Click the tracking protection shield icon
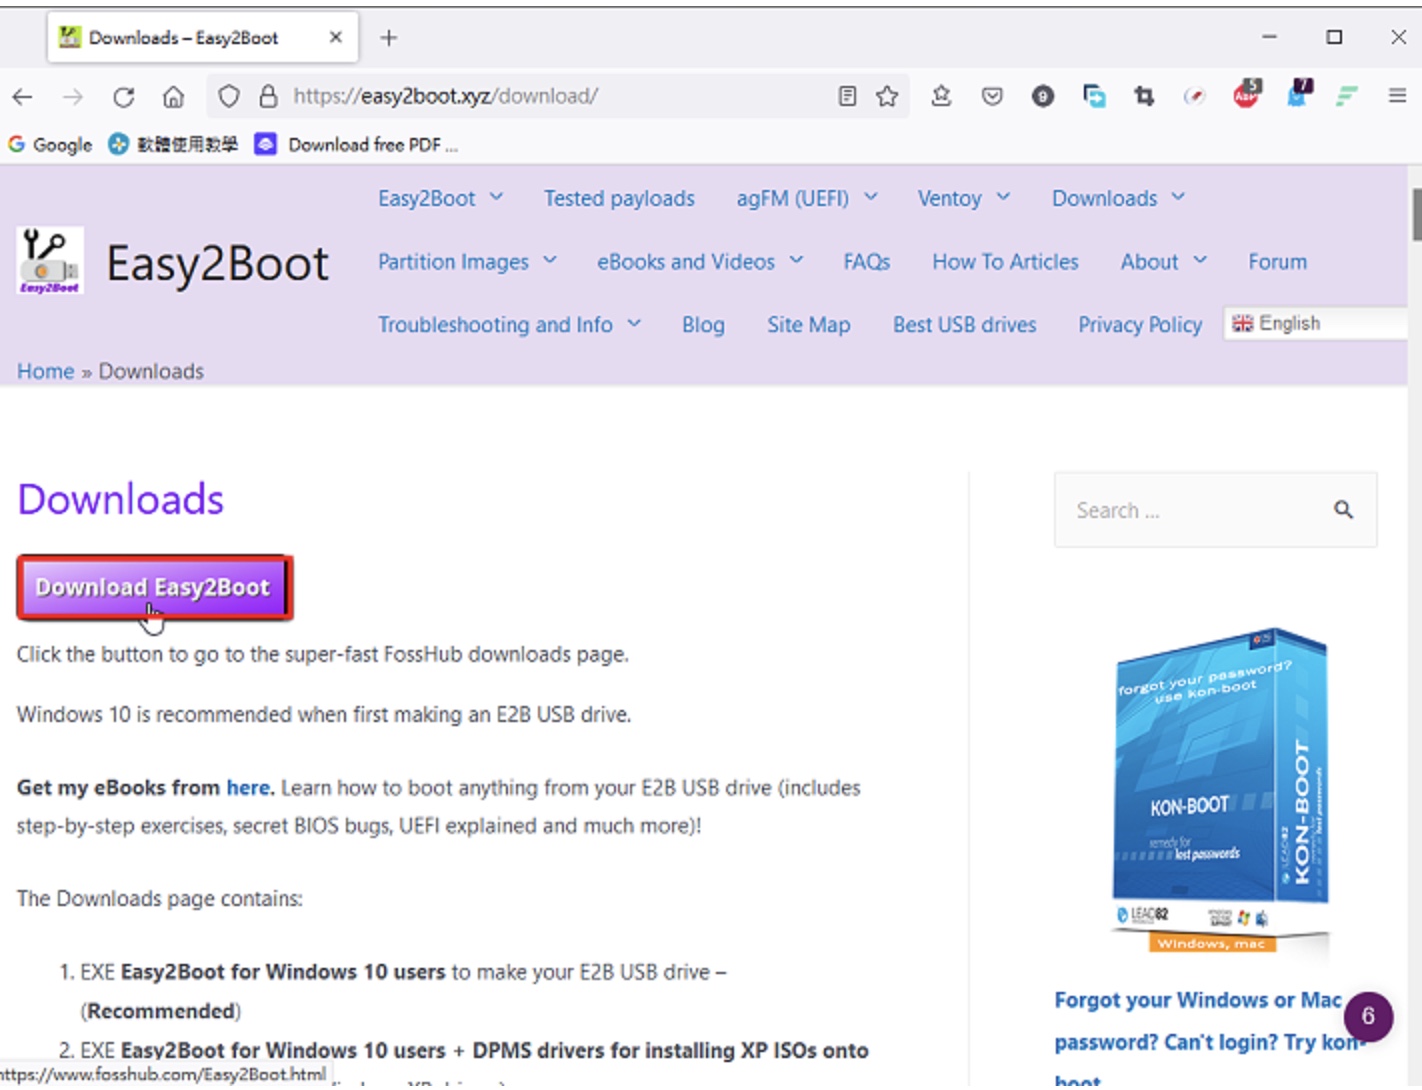 pyautogui.click(x=229, y=96)
